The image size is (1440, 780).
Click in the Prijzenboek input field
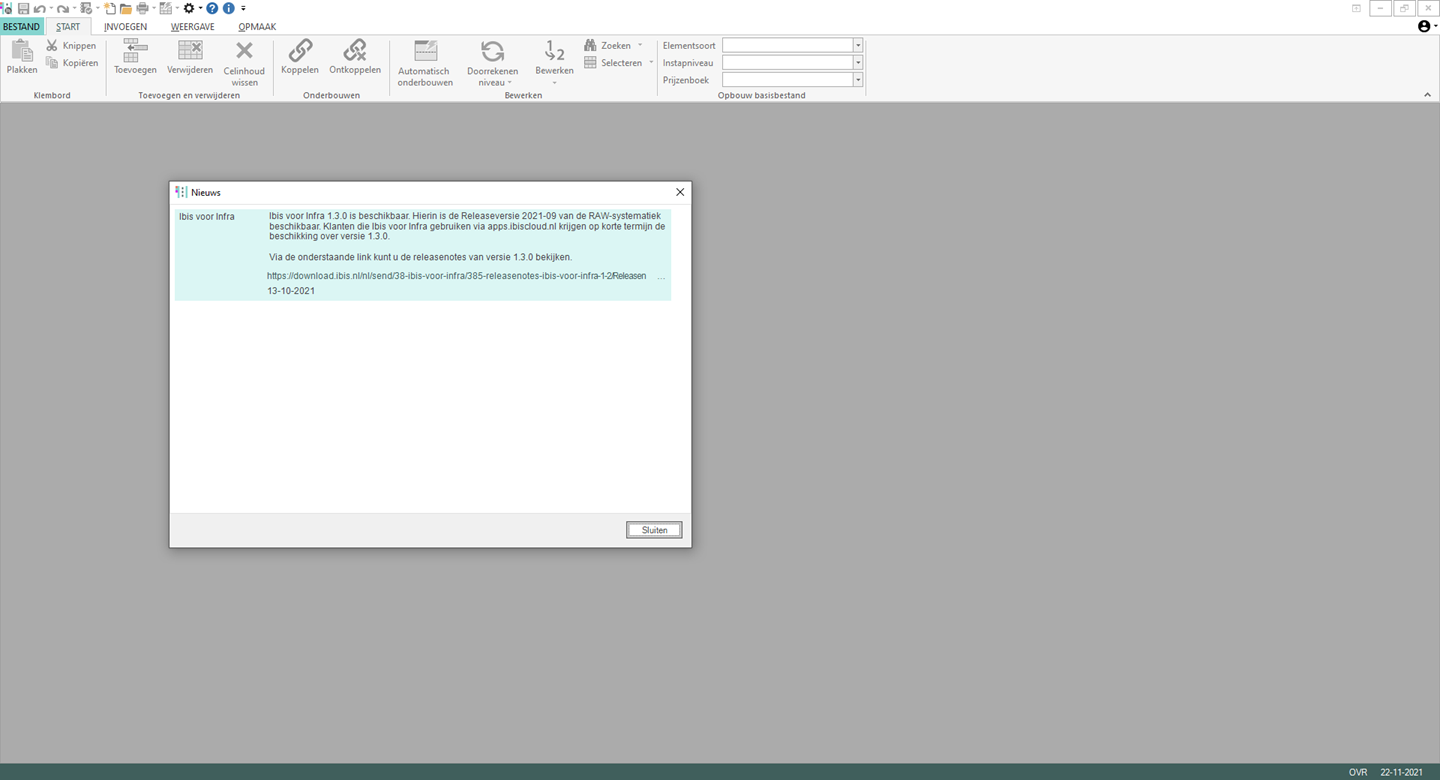787,80
